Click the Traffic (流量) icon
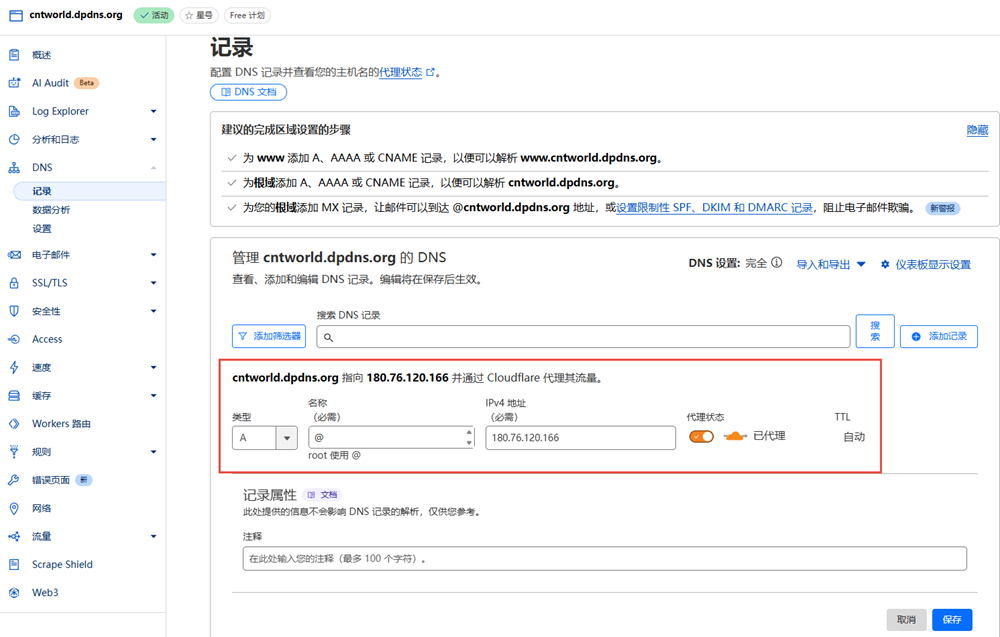This screenshot has height=637, width=1000. 14,536
